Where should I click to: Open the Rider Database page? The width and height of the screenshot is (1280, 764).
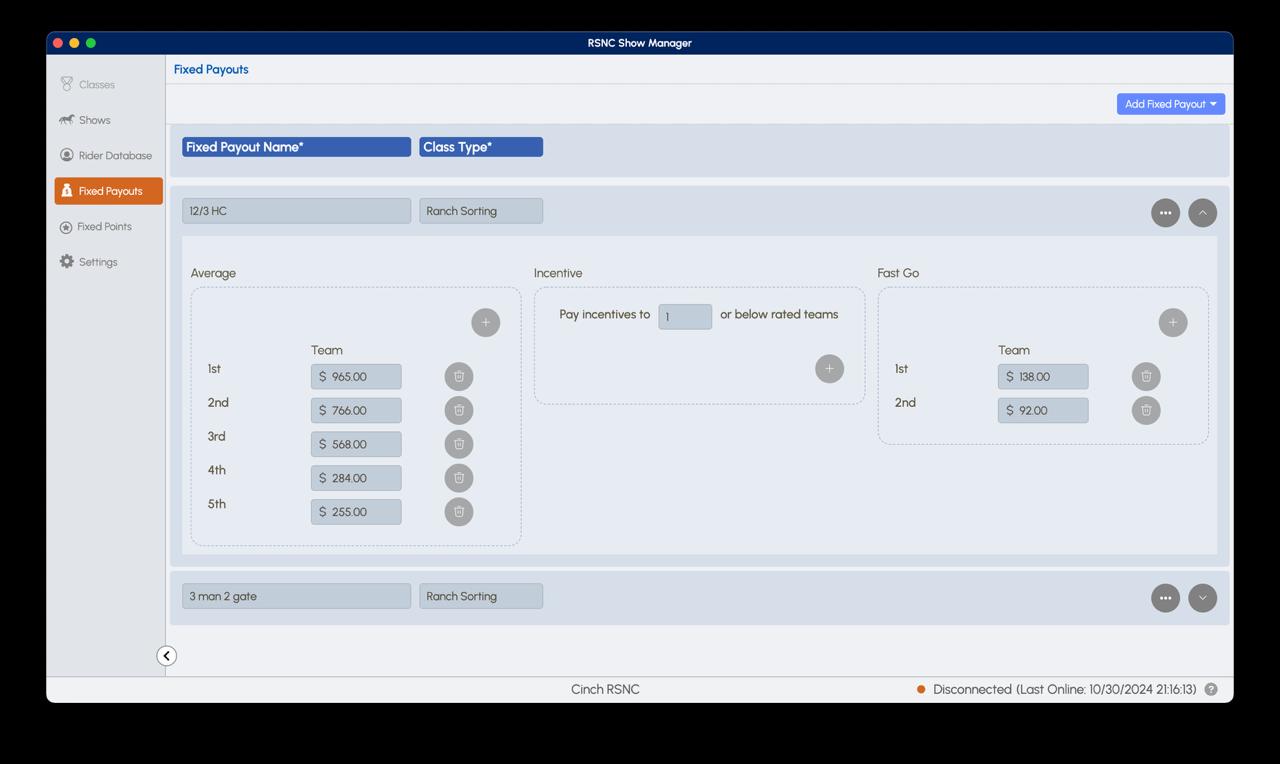[x=114, y=156]
